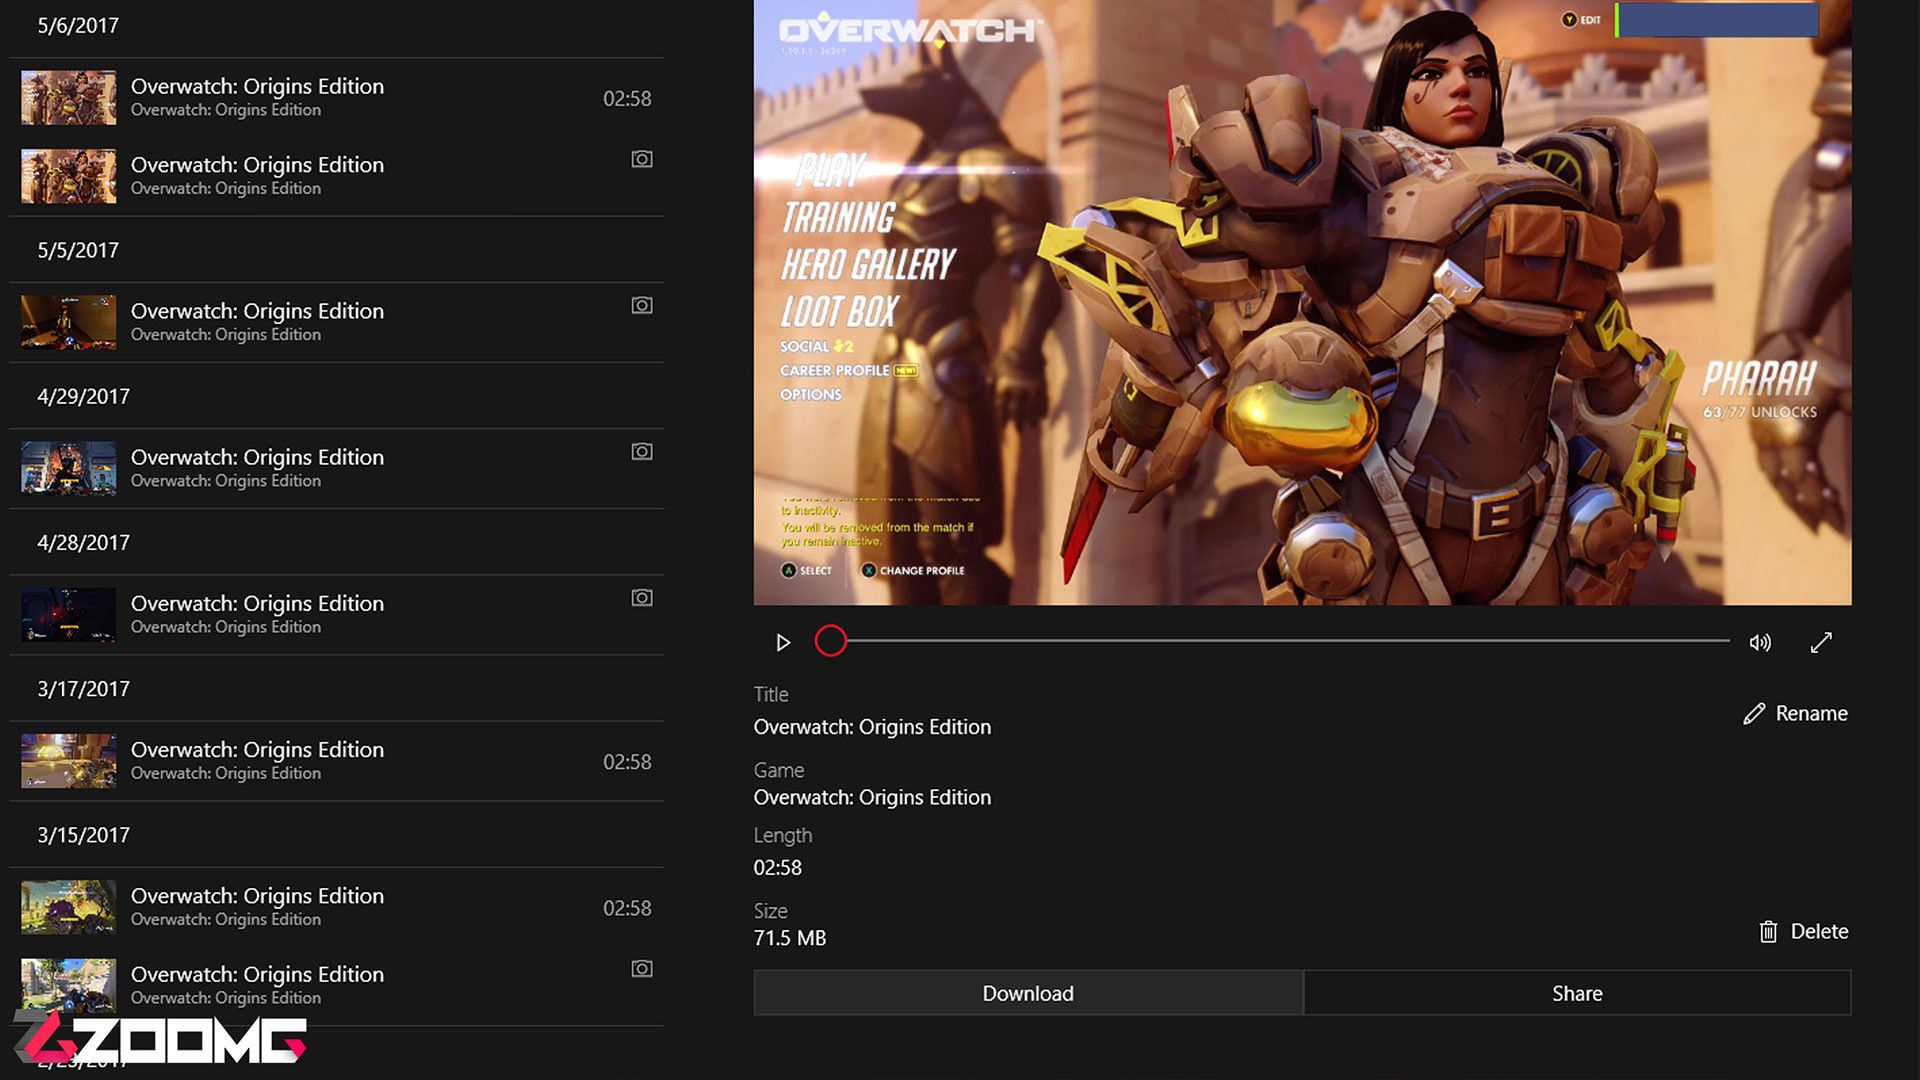Open the 4/28/2017 screenshot thumbnail
Image resolution: width=1920 pixels, height=1080 pixels.
tap(69, 615)
